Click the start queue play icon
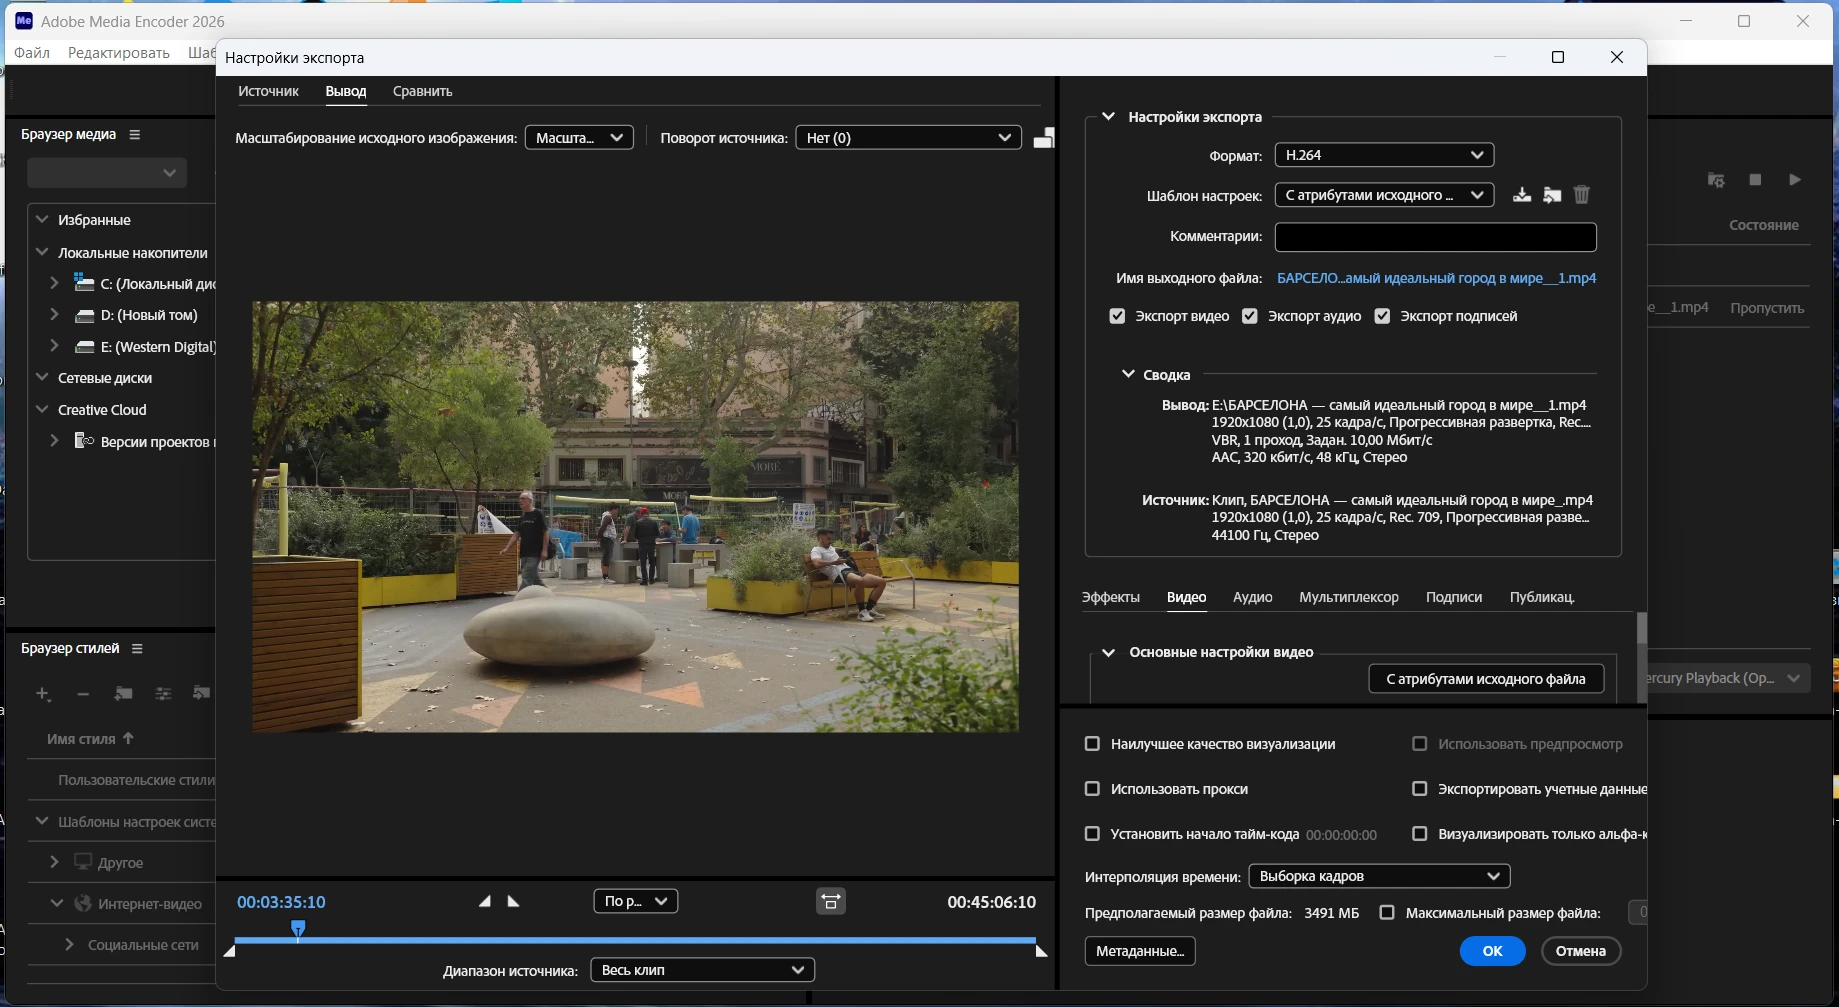The width and height of the screenshot is (1839, 1007). 1795,180
